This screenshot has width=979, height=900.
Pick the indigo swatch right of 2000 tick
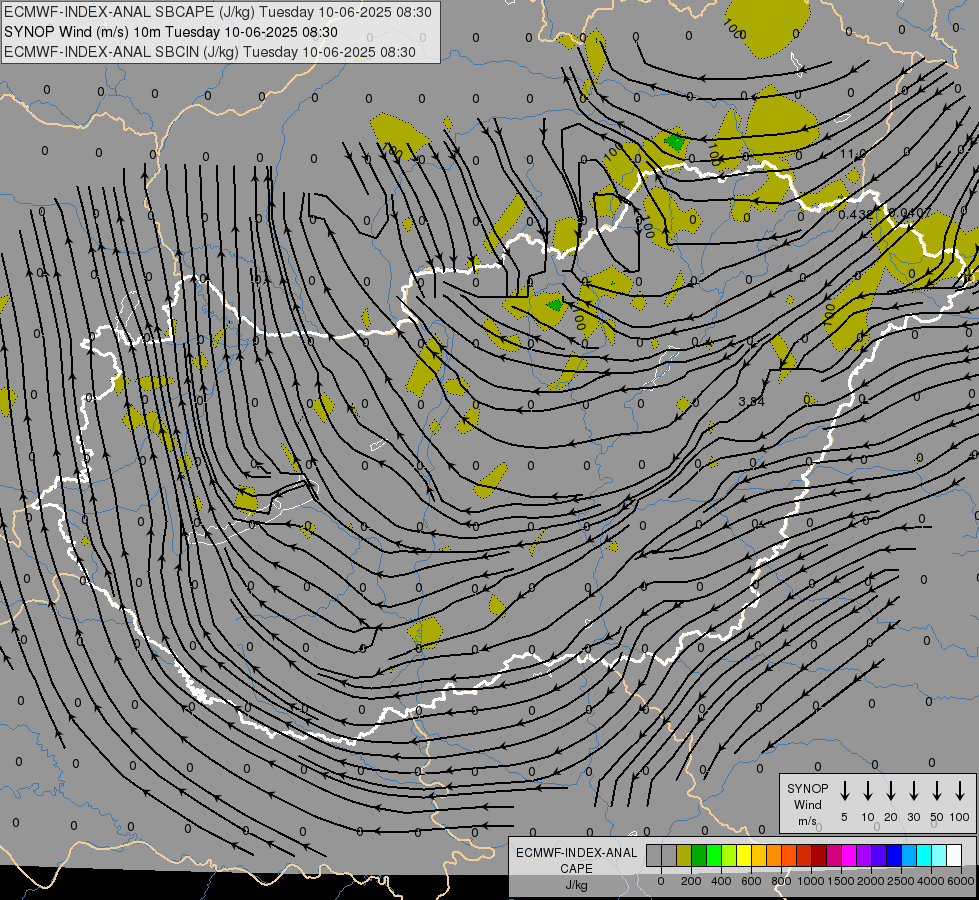coord(878,855)
